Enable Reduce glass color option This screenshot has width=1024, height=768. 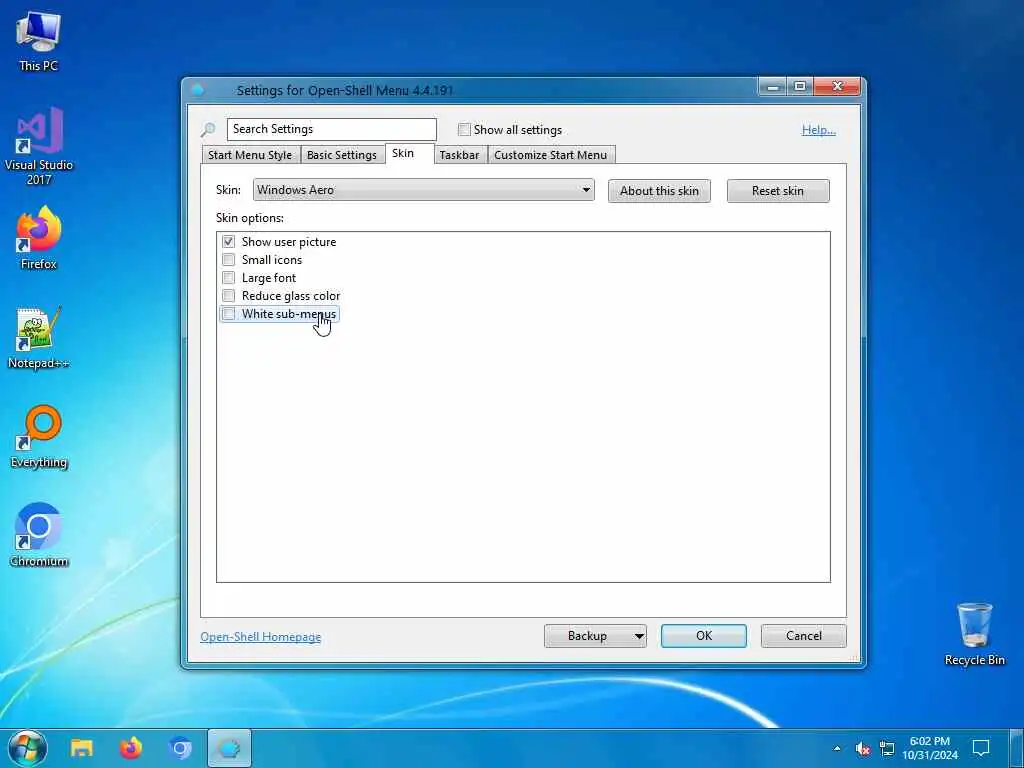point(228,296)
